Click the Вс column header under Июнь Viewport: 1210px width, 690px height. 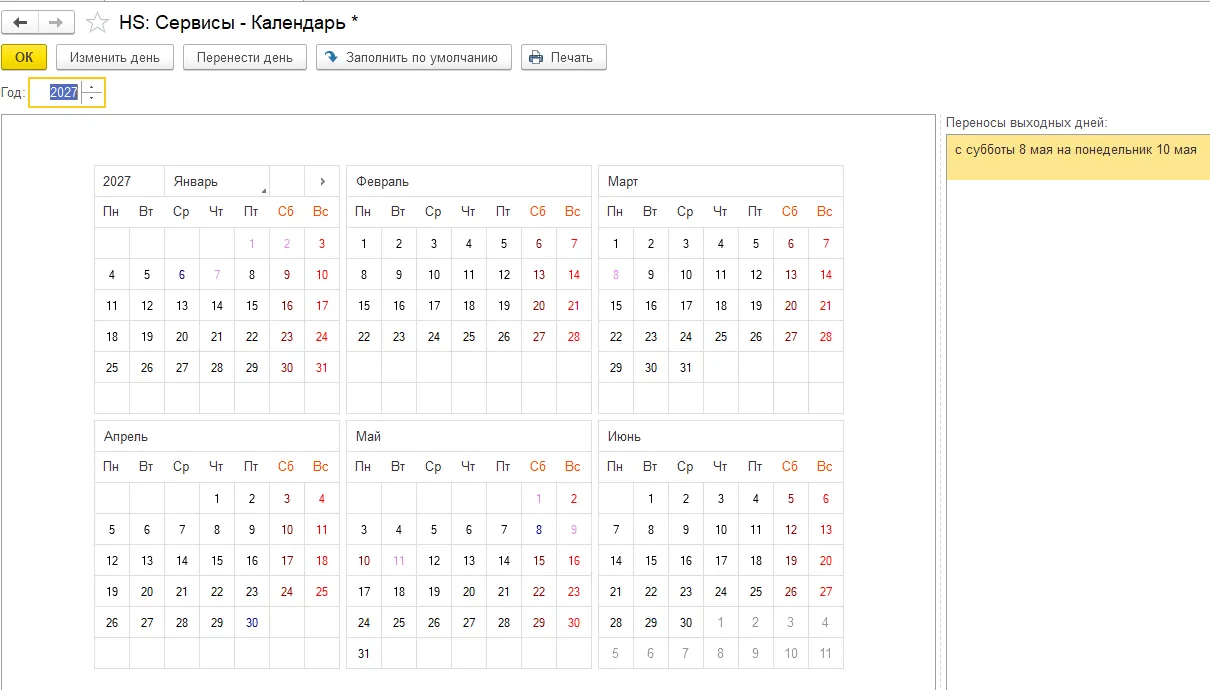826,466
